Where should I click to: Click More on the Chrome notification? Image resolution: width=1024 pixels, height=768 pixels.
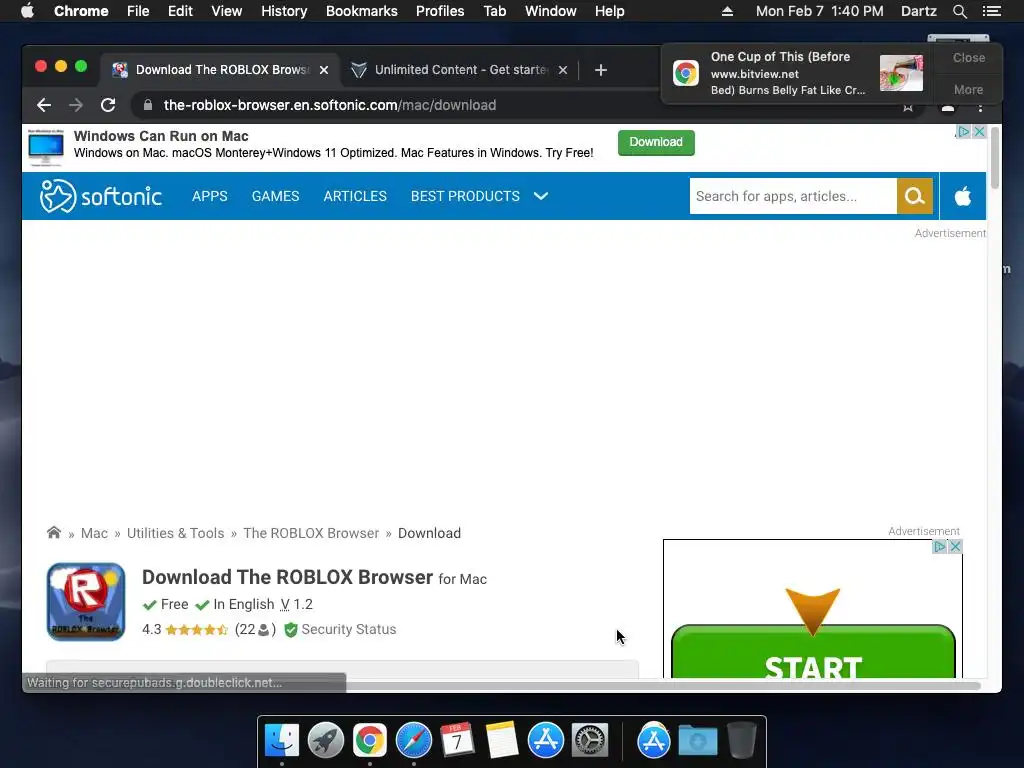(968, 89)
